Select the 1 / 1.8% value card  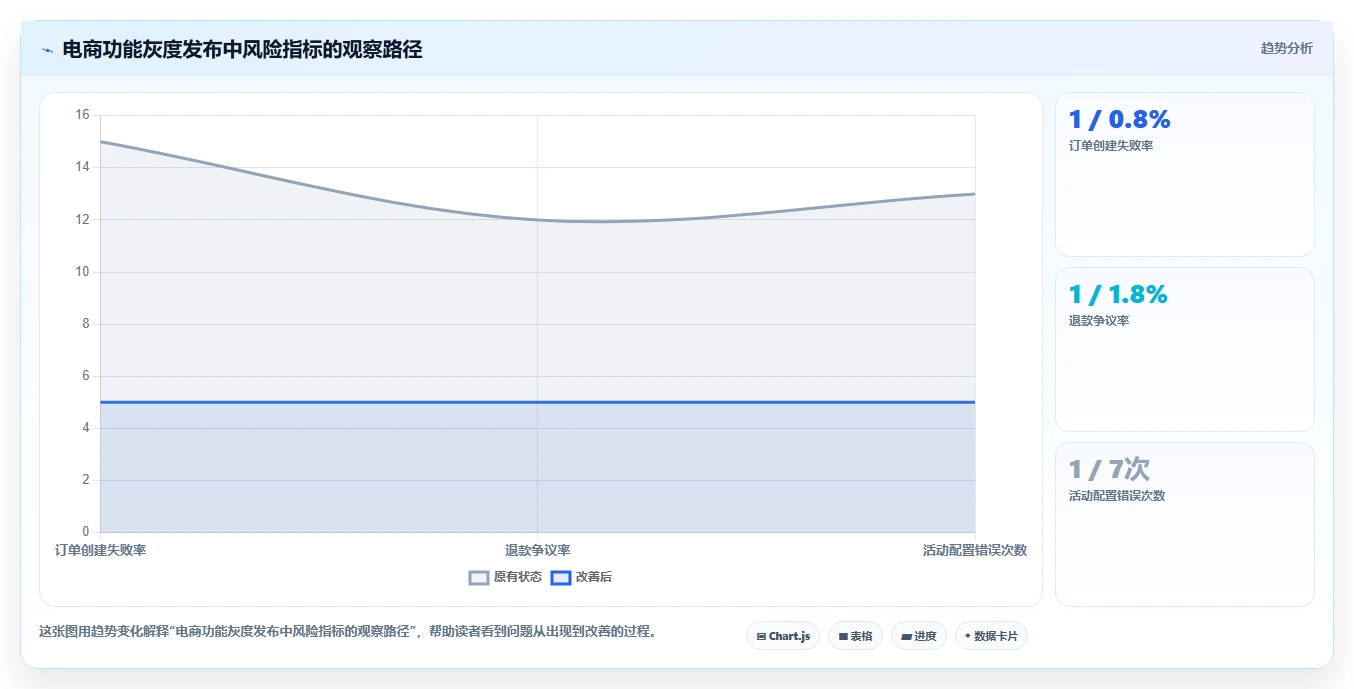point(1185,350)
